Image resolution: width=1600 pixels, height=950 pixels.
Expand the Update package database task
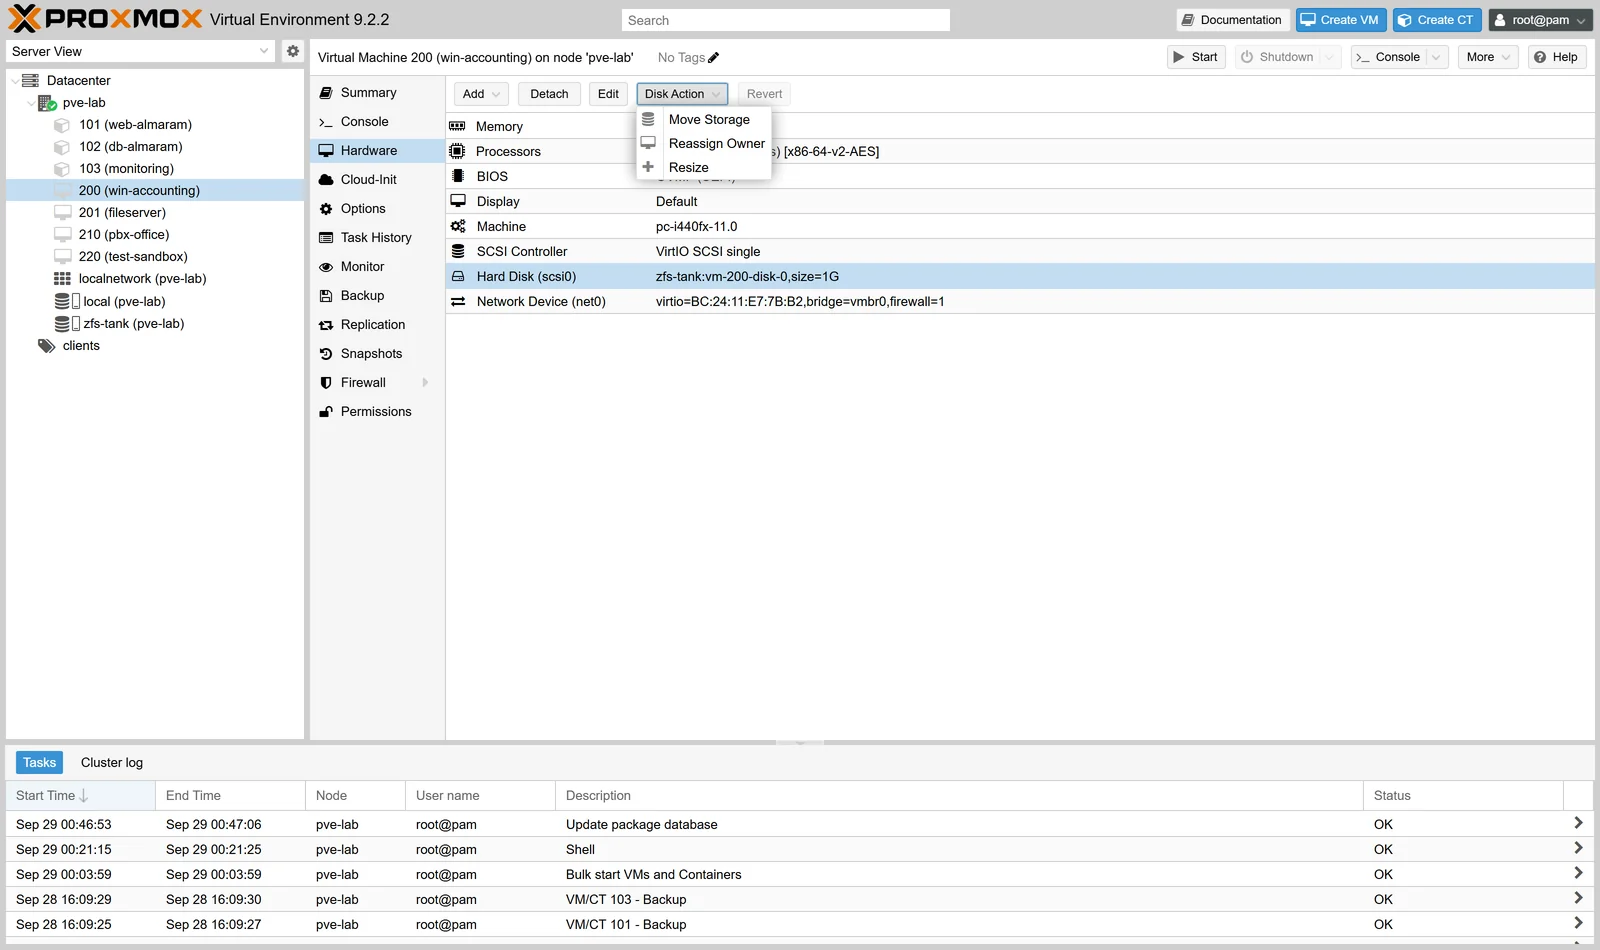1578,823
